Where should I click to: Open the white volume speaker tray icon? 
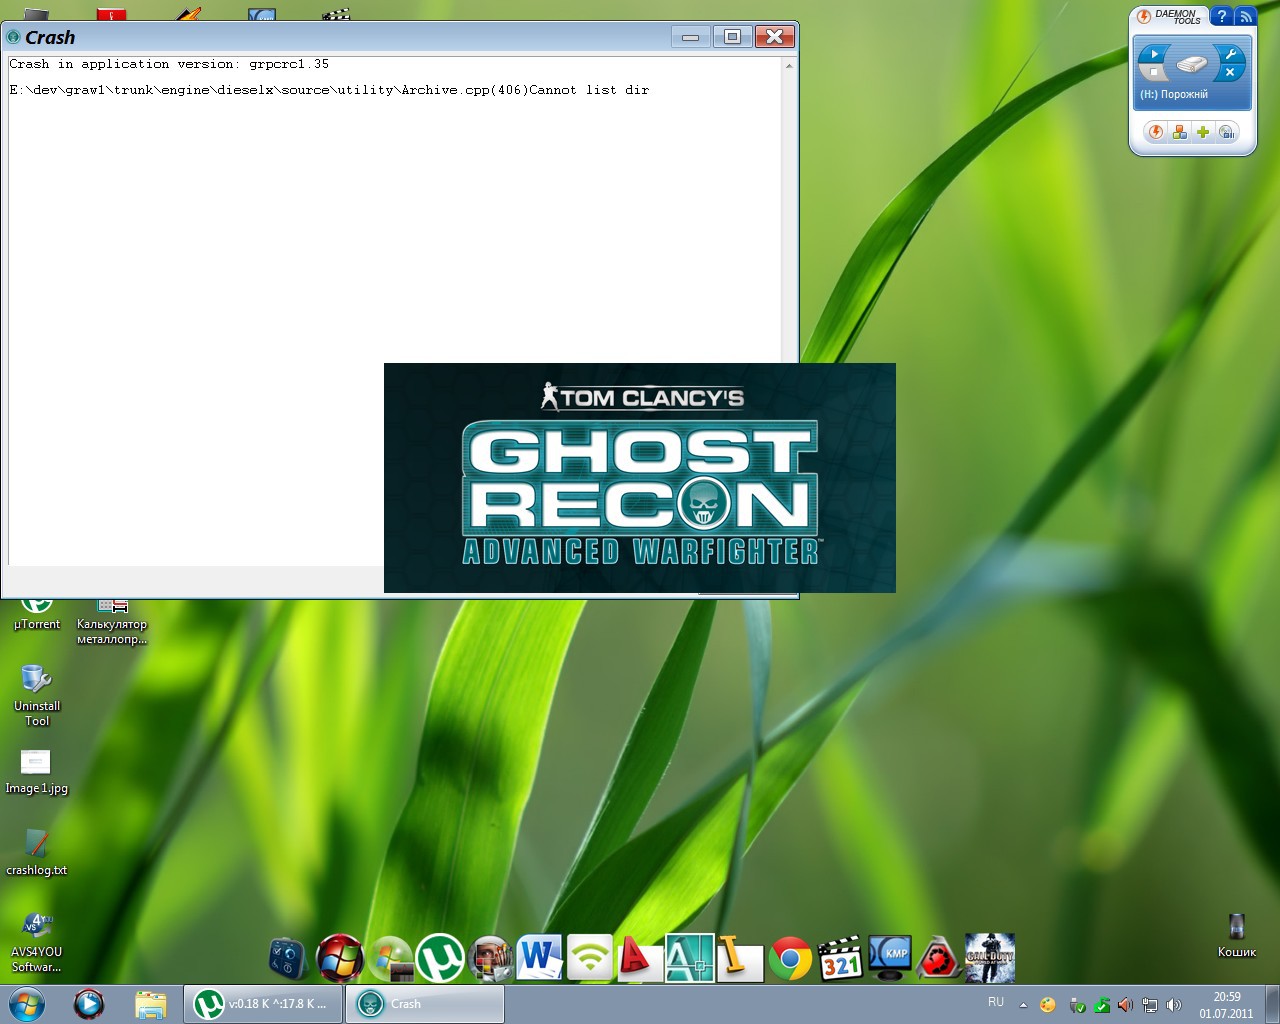1174,1005
